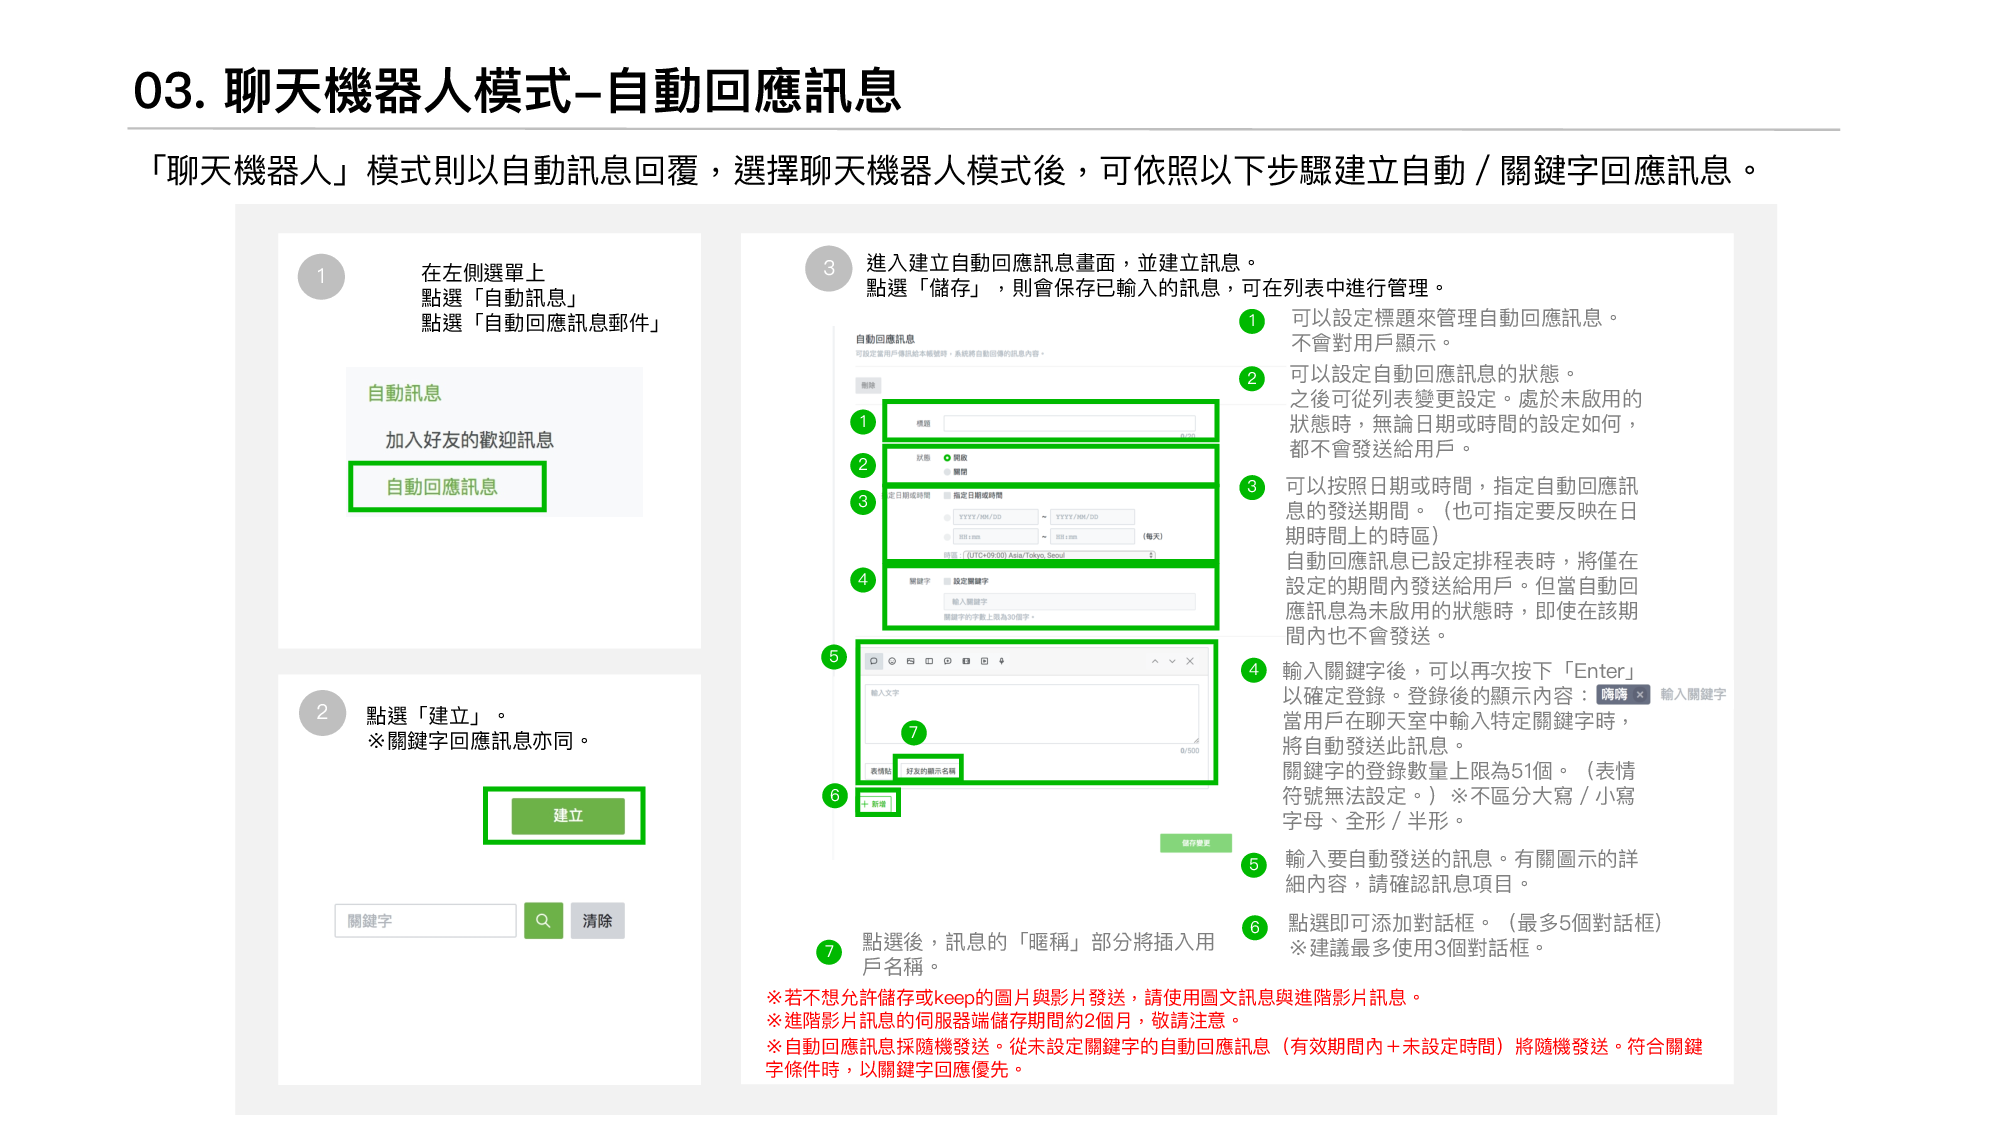Select the video play button icon
The width and height of the screenshot is (2000, 1125).
pos(984,661)
